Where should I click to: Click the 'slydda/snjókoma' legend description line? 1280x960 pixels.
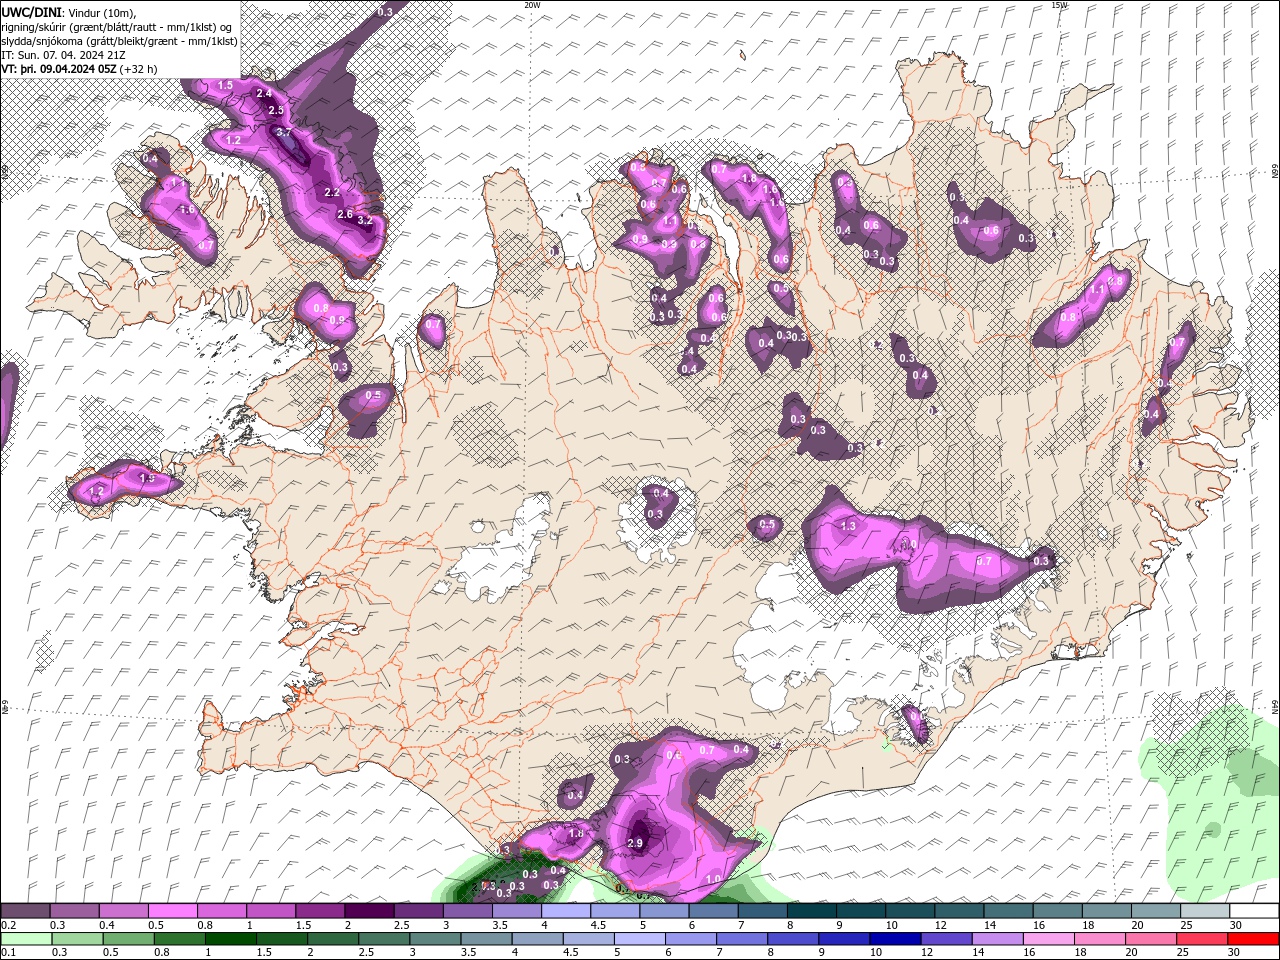[119, 41]
